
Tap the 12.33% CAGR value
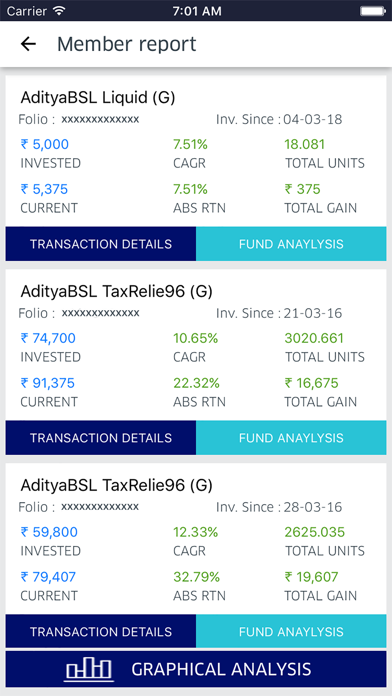(195, 532)
